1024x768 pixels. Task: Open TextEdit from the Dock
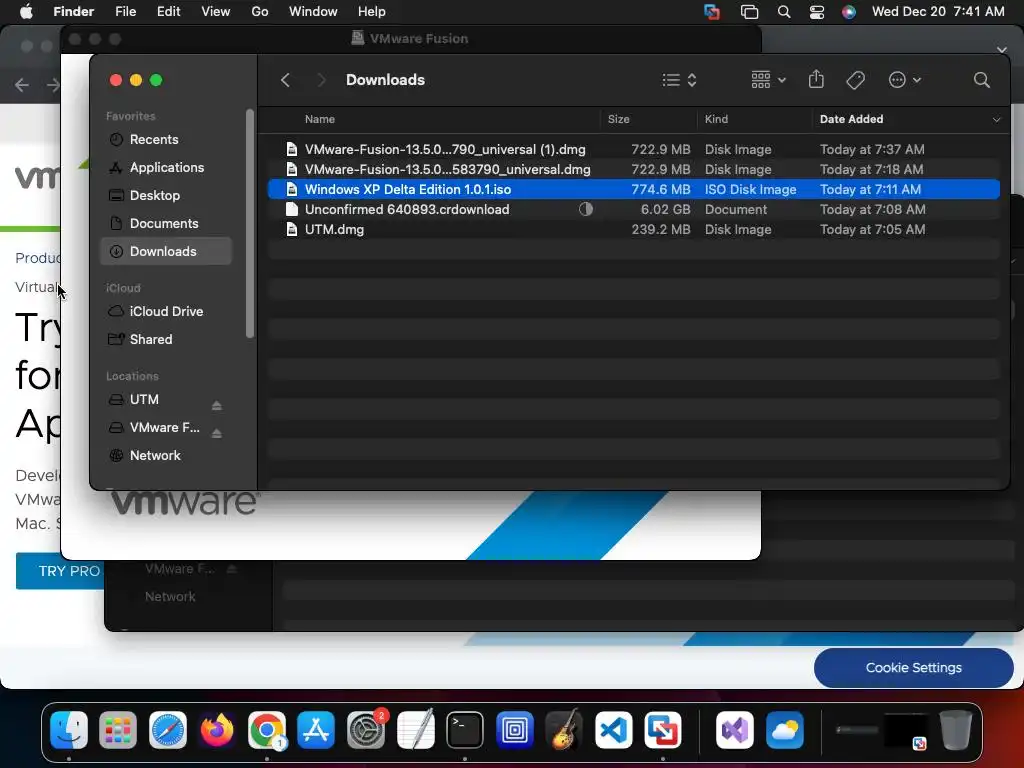[x=415, y=729]
